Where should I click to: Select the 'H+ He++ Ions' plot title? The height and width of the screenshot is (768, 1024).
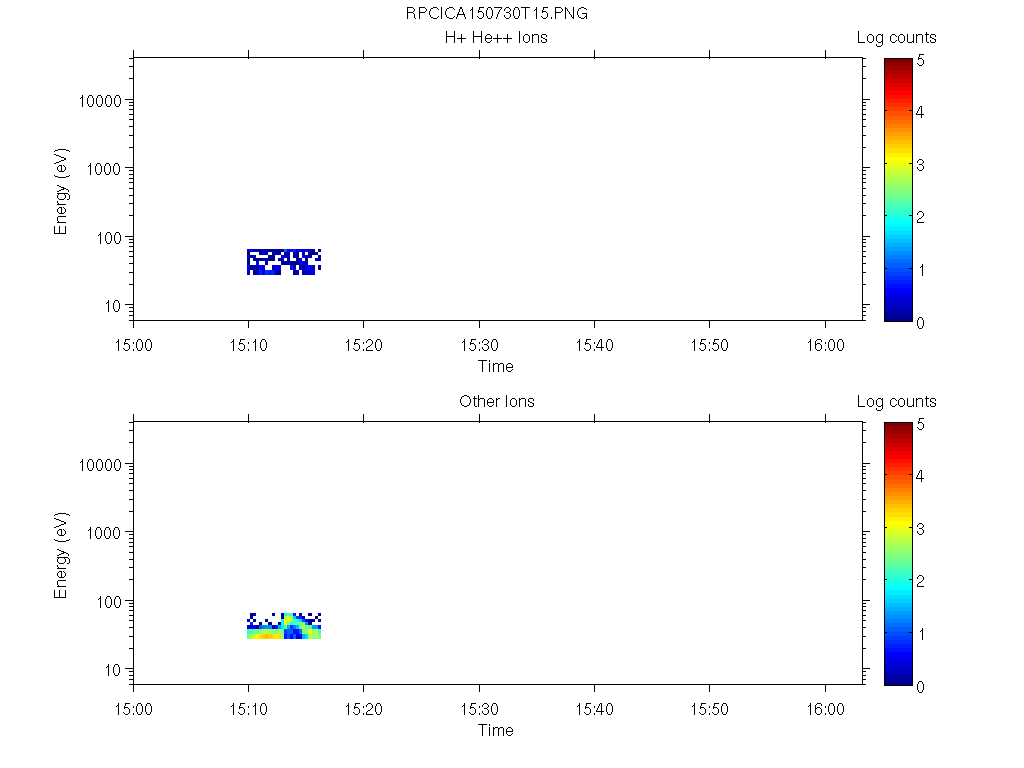click(496, 37)
